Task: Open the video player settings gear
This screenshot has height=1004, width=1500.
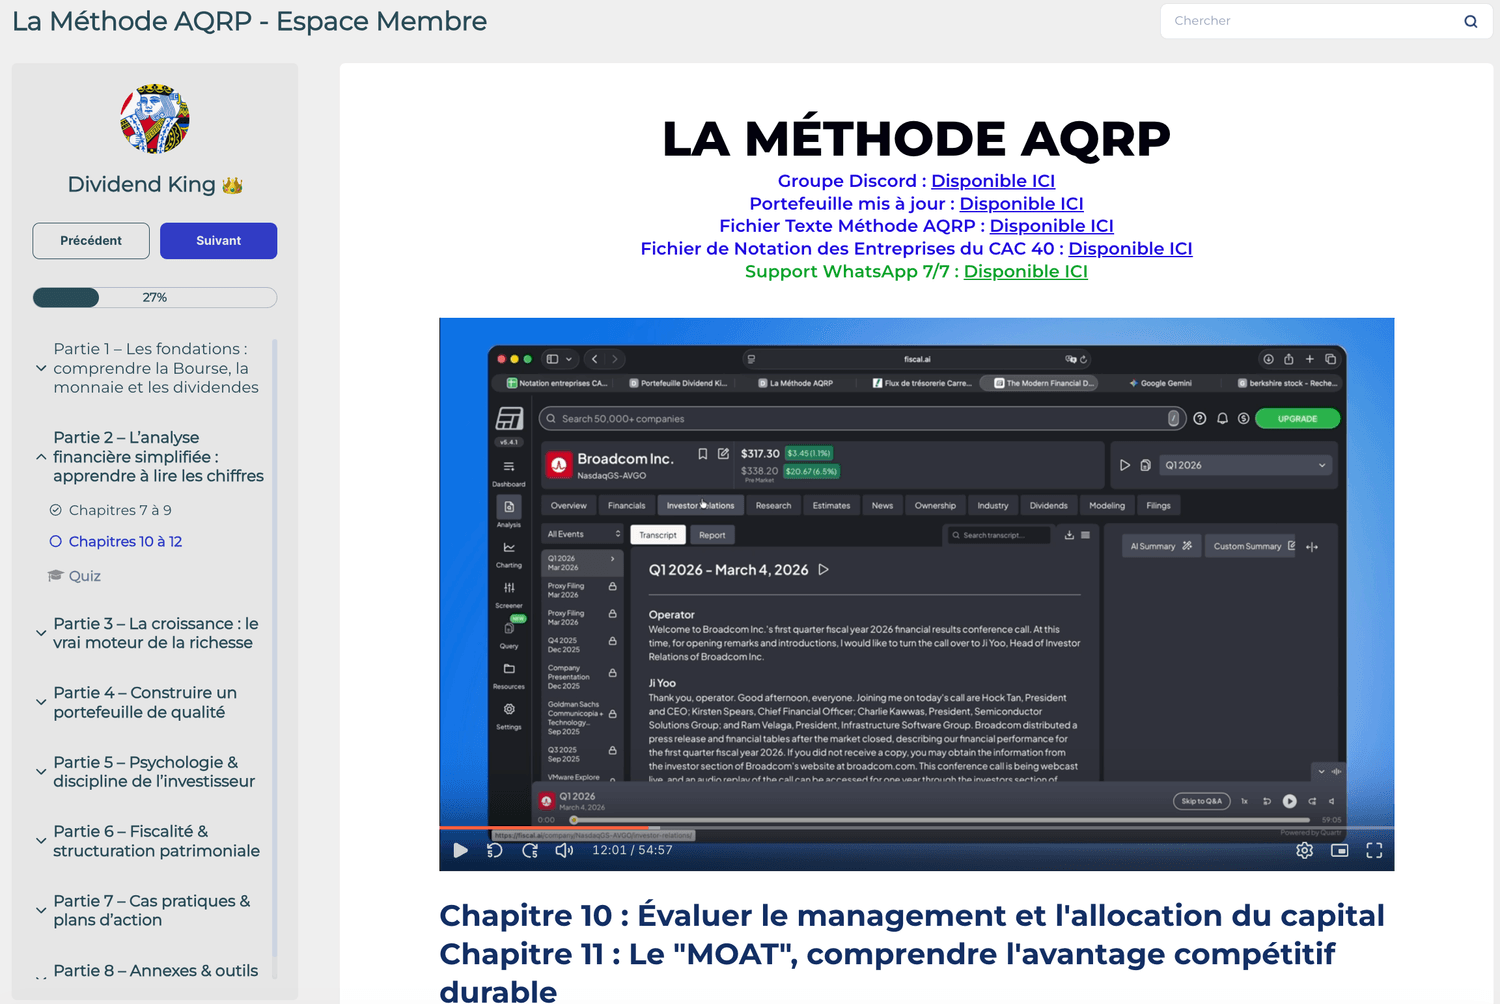Action: pos(1304,850)
